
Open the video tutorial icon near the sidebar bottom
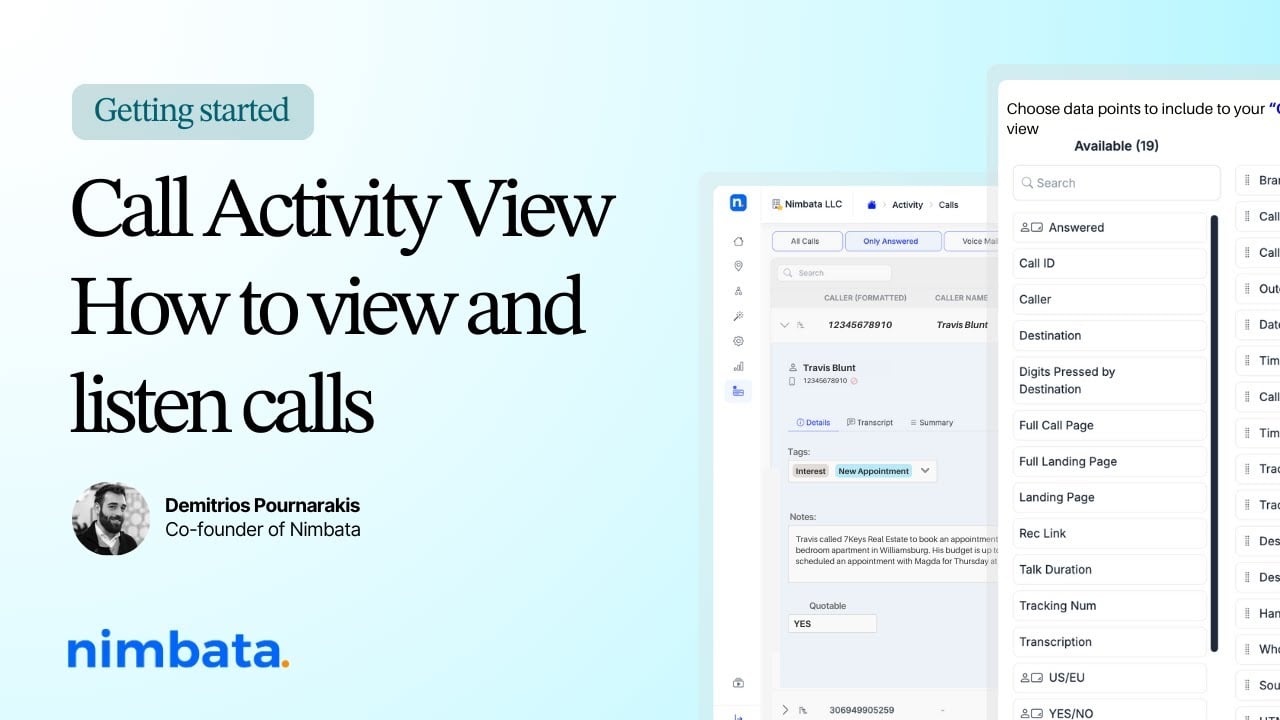tap(738, 683)
